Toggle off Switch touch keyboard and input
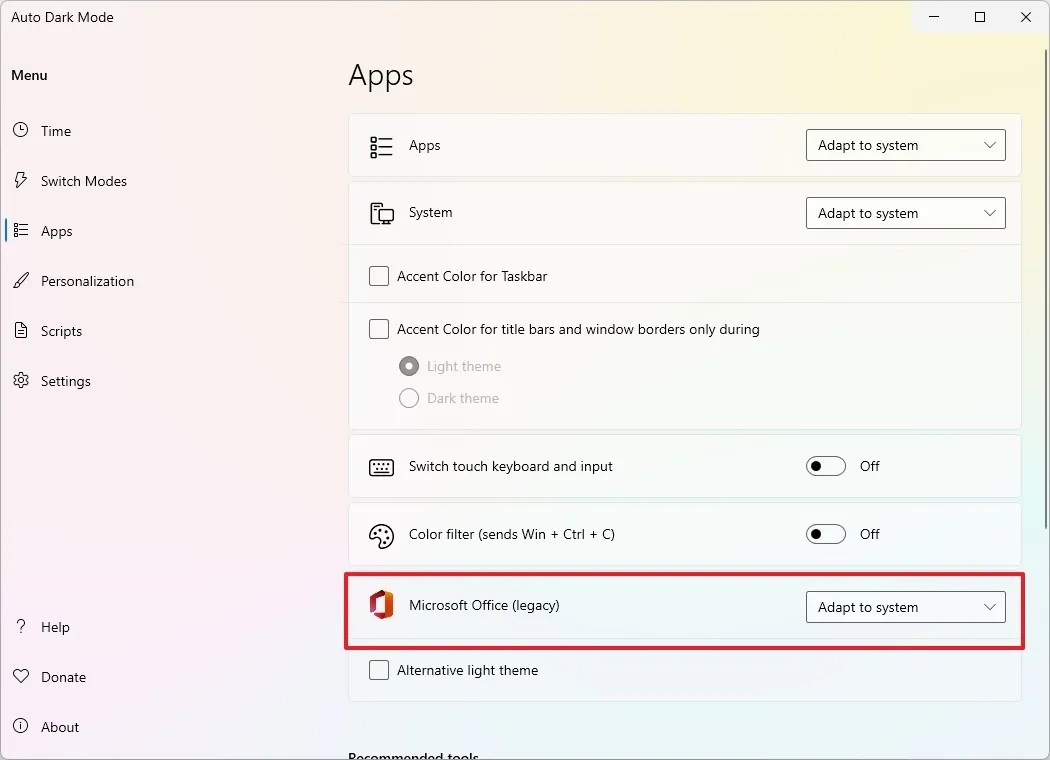 pyautogui.click(x=826, y=466)
